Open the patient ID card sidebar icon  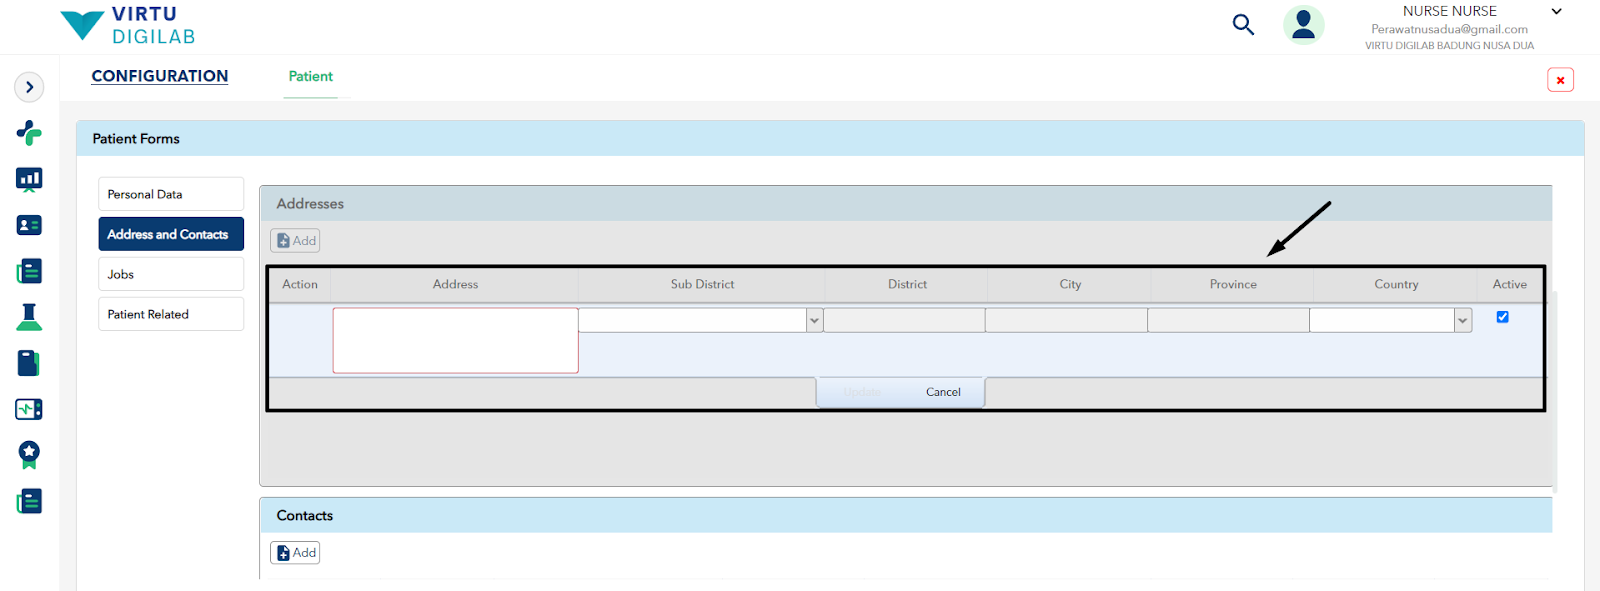(x=29, y=226)
